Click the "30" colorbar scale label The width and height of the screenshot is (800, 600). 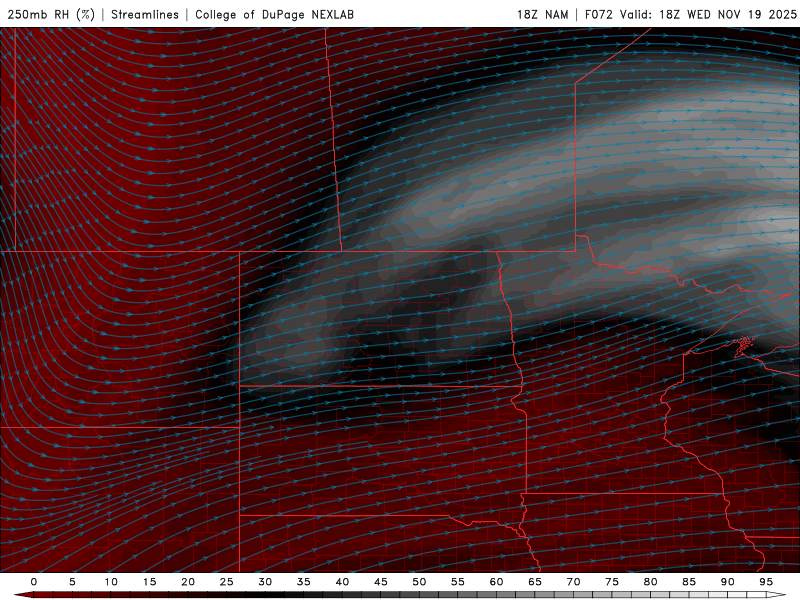tap(265, 582)
